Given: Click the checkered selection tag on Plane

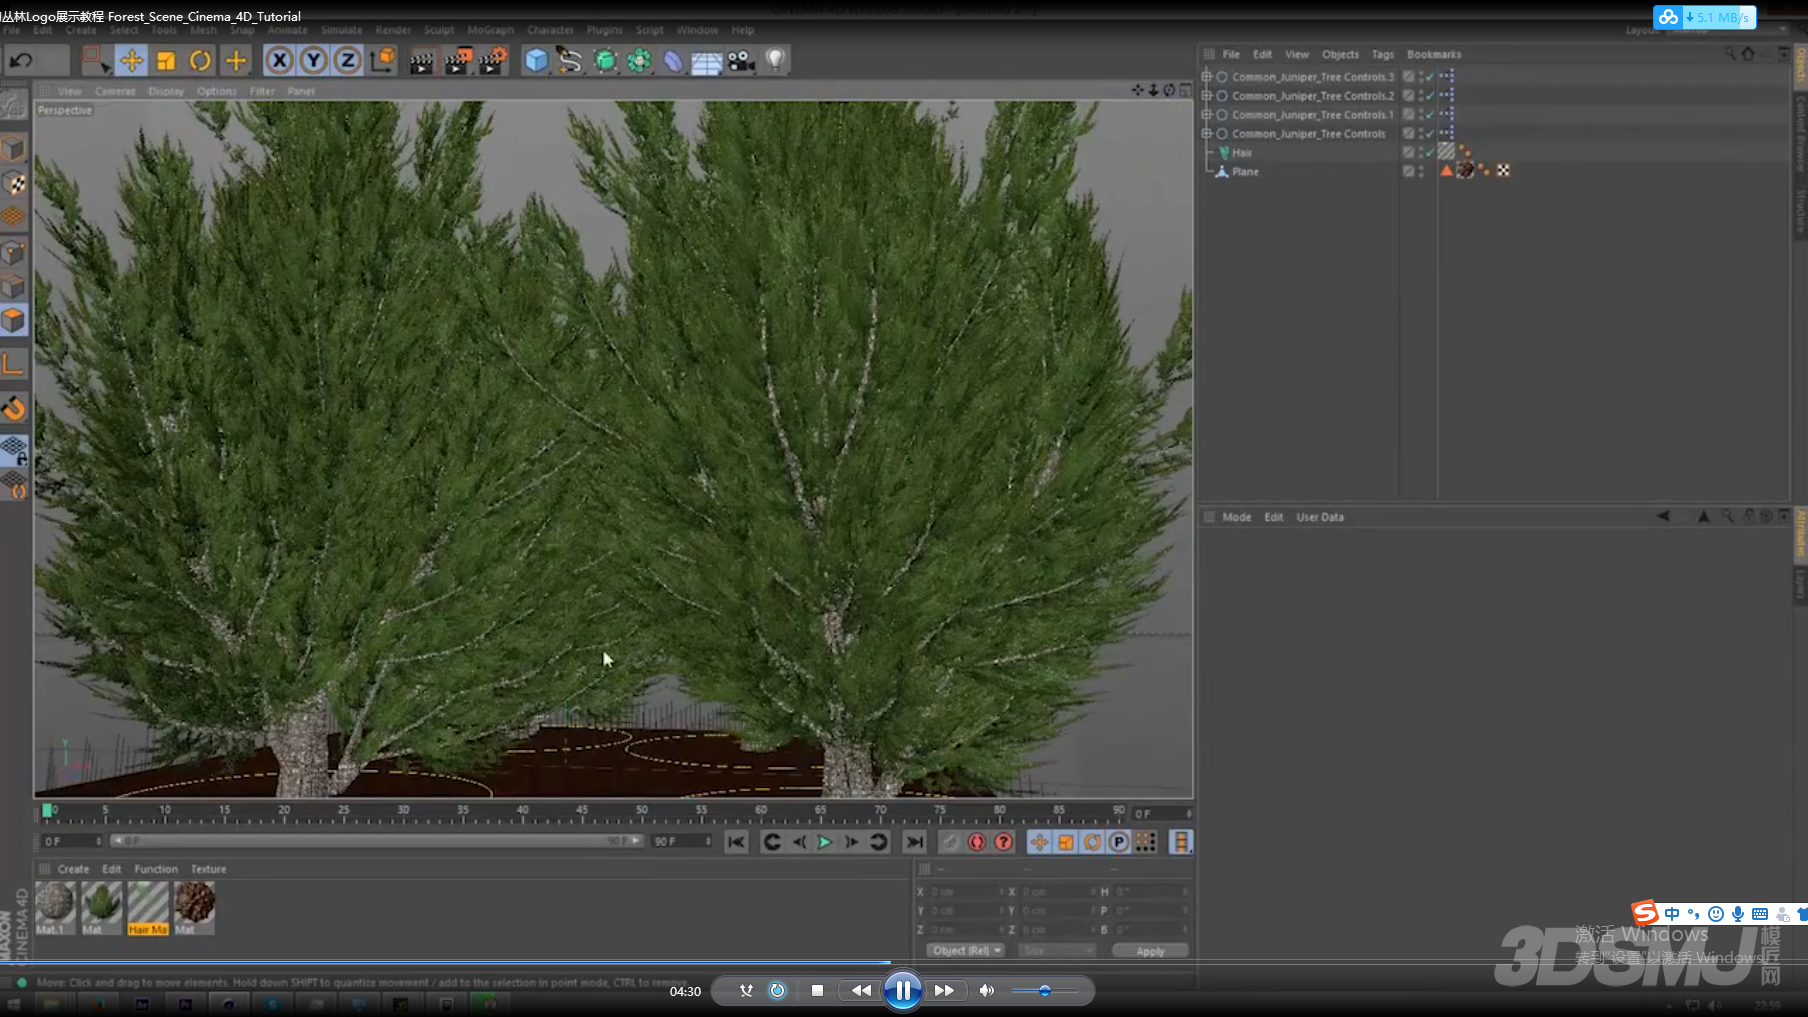Looking at the screenshot, I should point(1503,171).
